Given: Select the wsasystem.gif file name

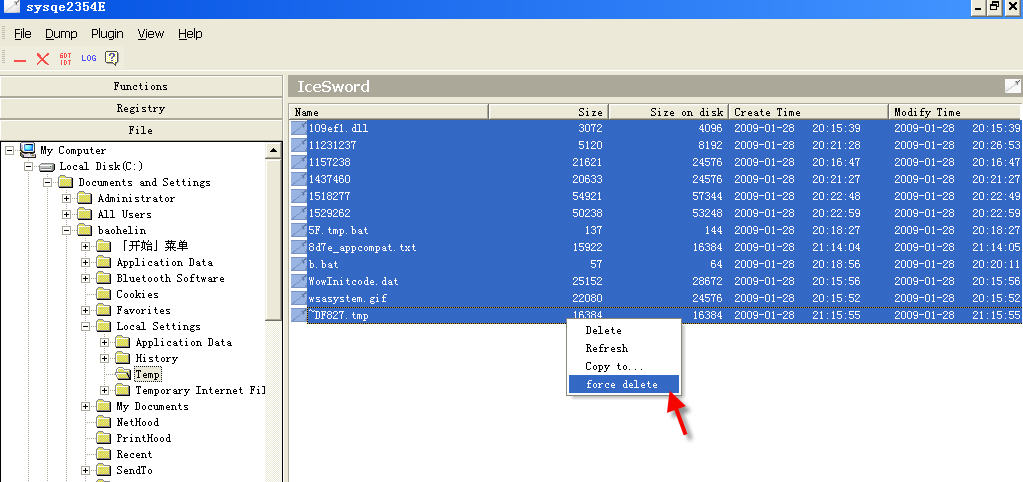Looking at the screenshot, I should point(349,298).
